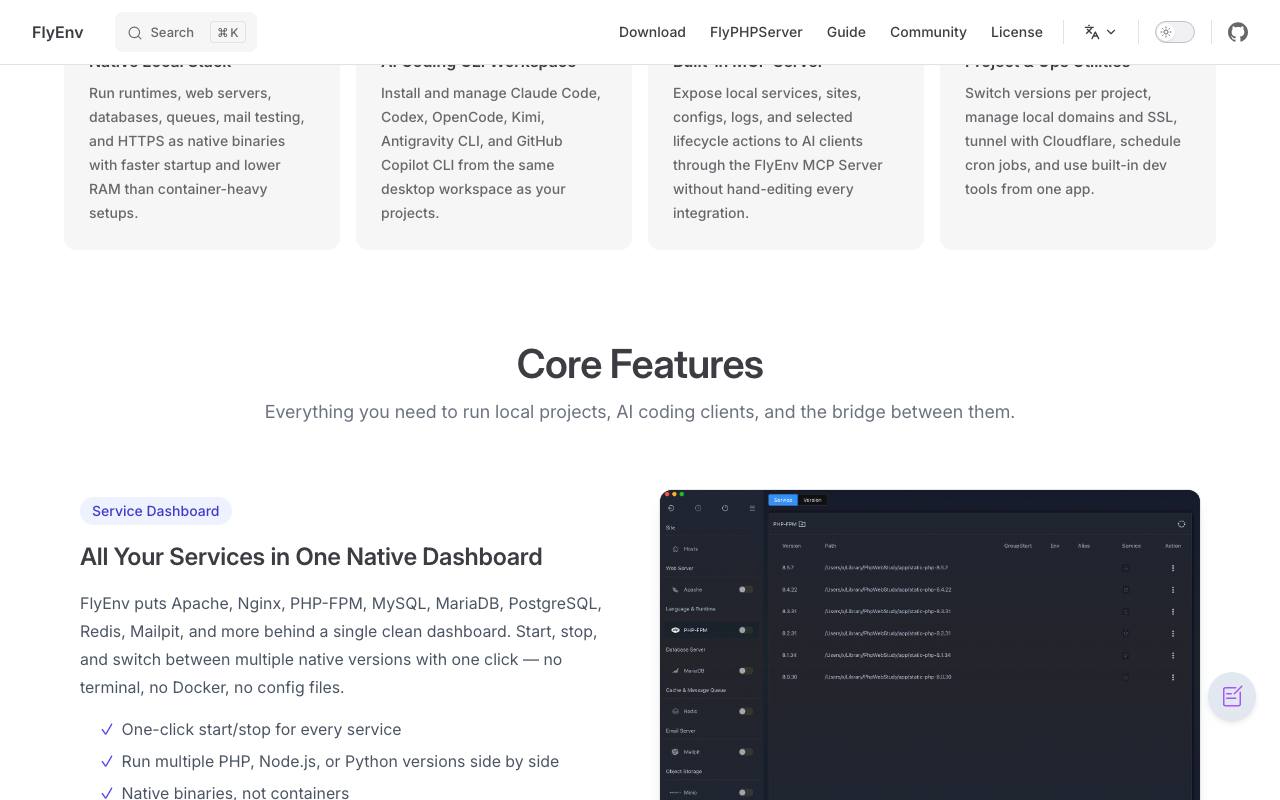
Task: Open the Search box
Action: (x=186, y=32)
